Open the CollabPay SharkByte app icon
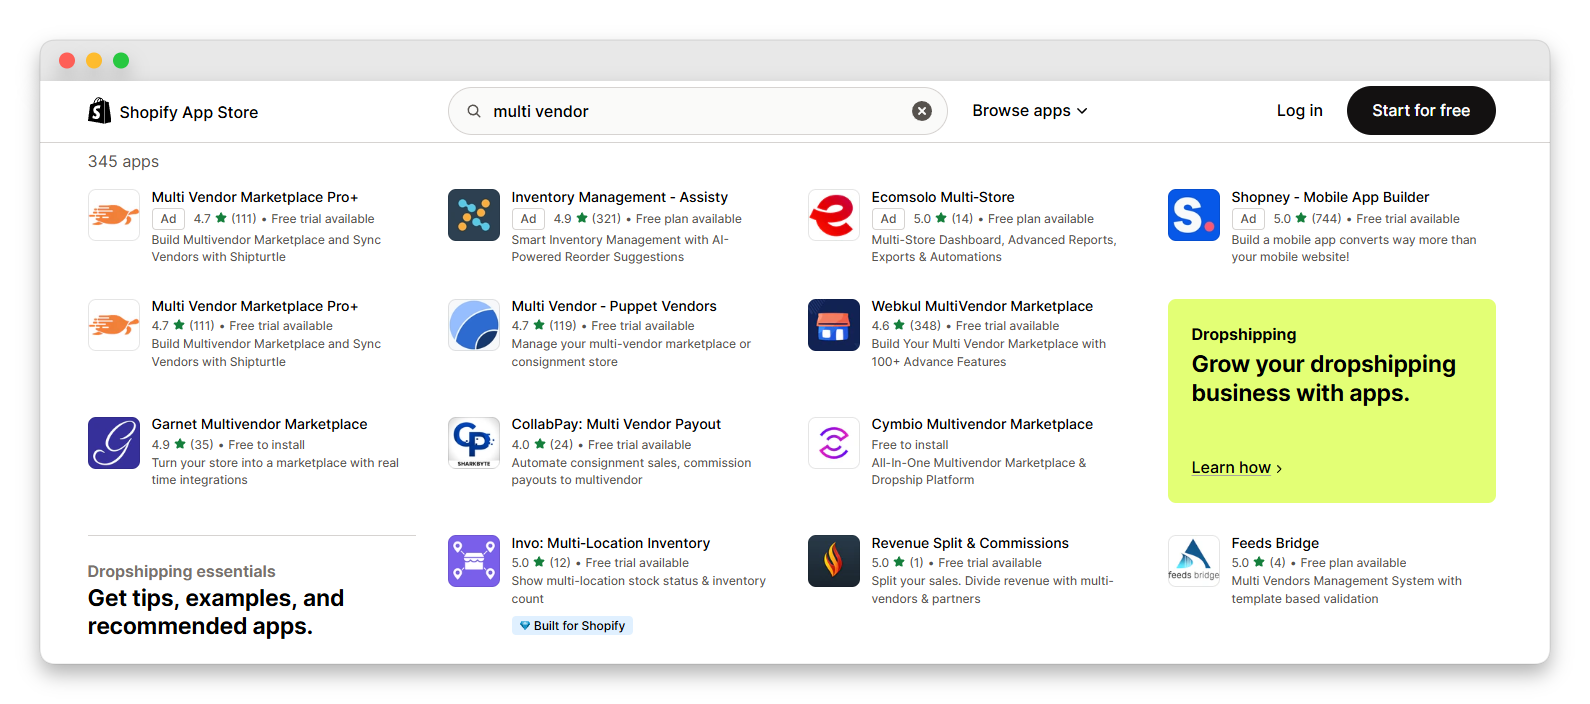The width and height of the screenshot is (1590, 704). coord(474,443)
